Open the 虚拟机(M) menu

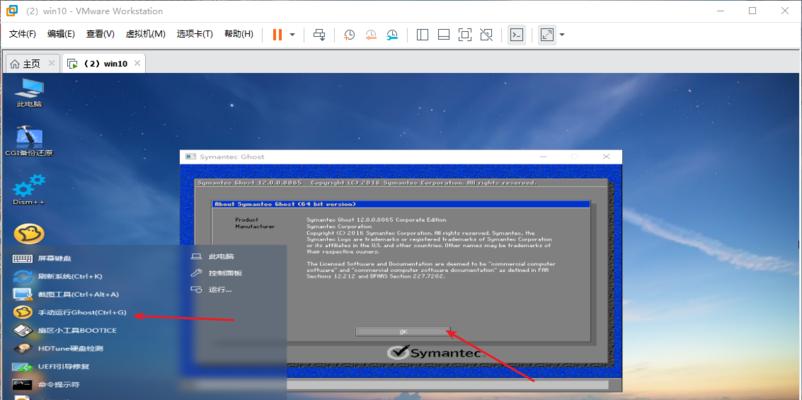click(x=145, y=34)
